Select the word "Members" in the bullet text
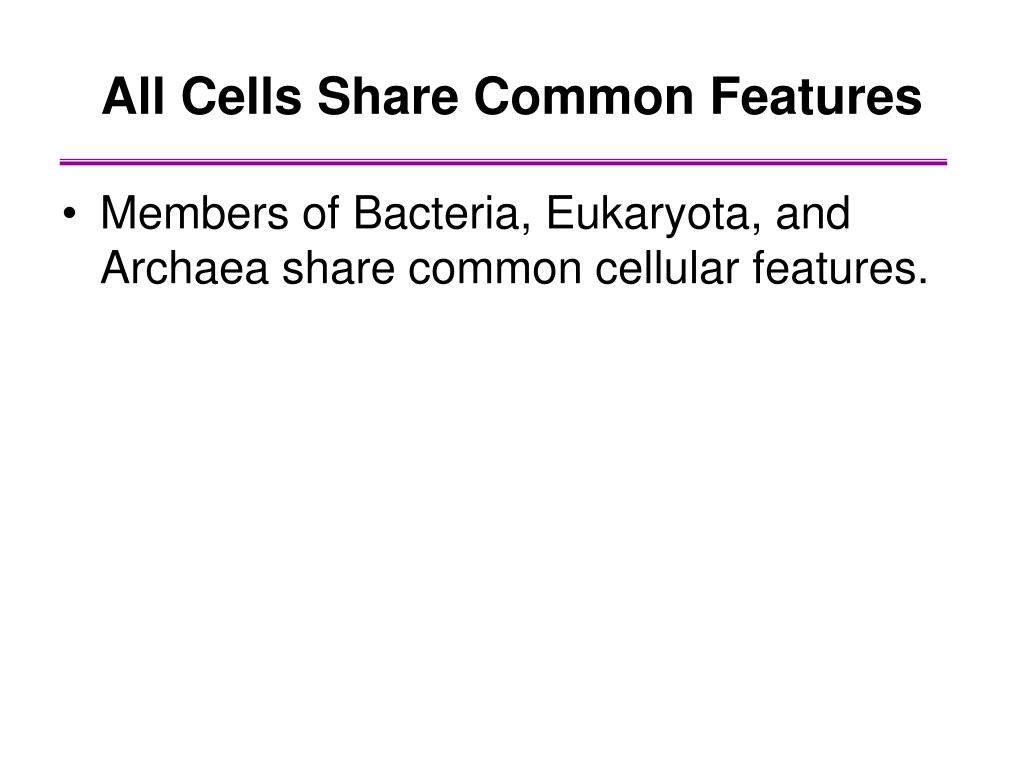The width and height of the screenshot is (1024, 768). click(x=194, y=213)
